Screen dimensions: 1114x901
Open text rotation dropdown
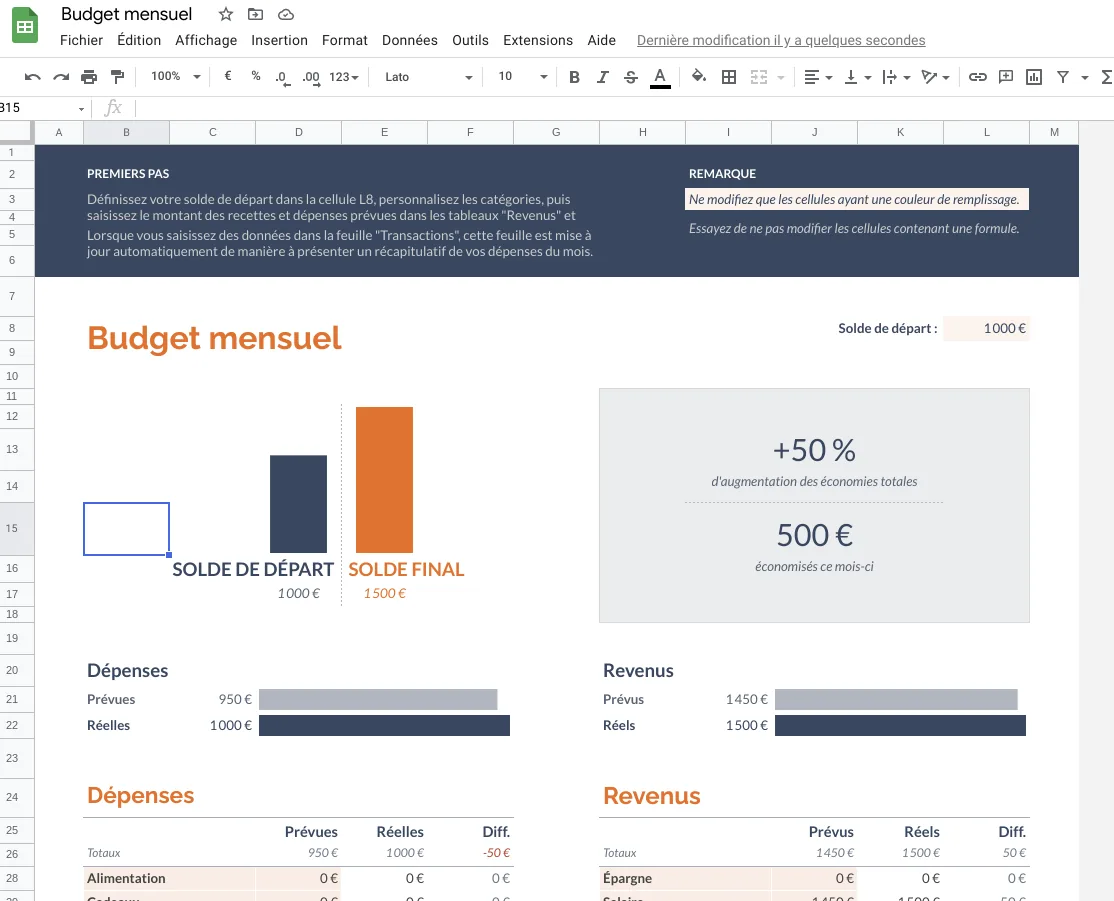(935, 77)
